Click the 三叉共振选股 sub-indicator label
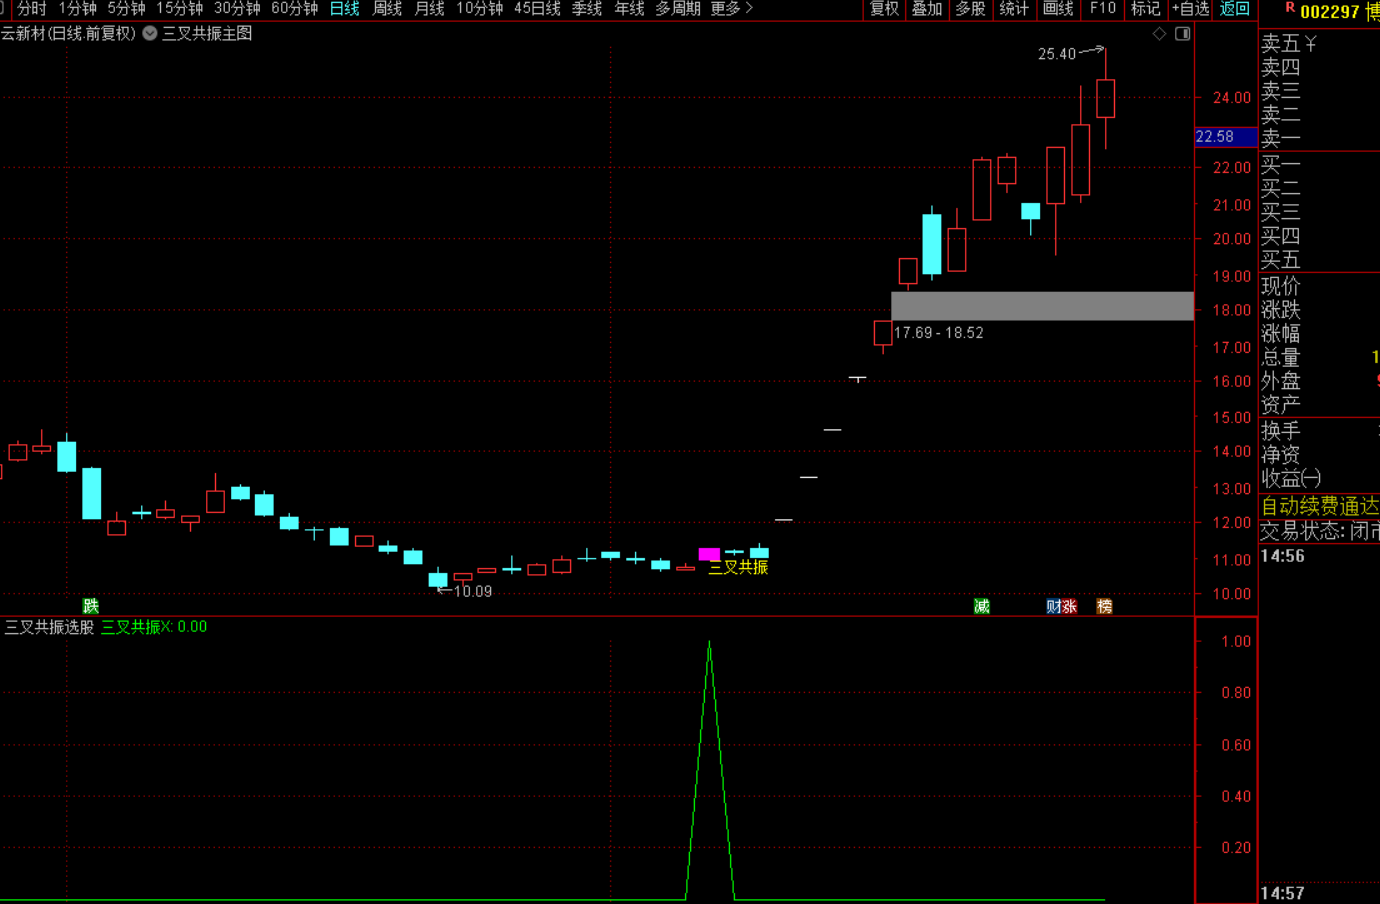Image resolution: width=1380 pixels, height=904 pixels. (49, 627)
